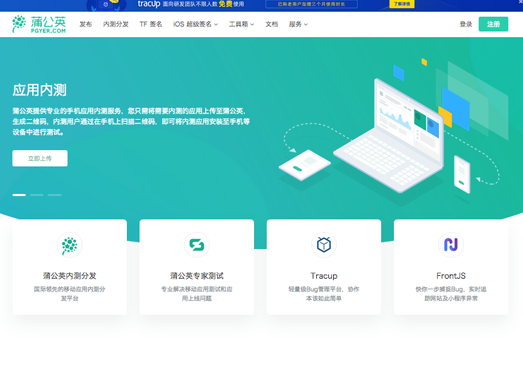Click the laptop illustration in hero
The height and width of the screenshot is (375, 523).
[x=389, y=135]
